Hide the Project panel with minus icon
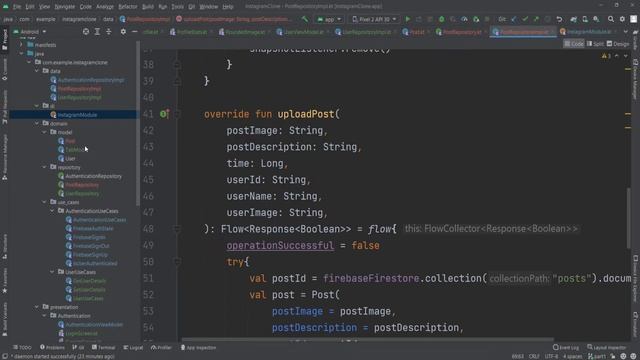Image resolution: width=640 pixels, height=360 pixels. [x=134, y=32]
